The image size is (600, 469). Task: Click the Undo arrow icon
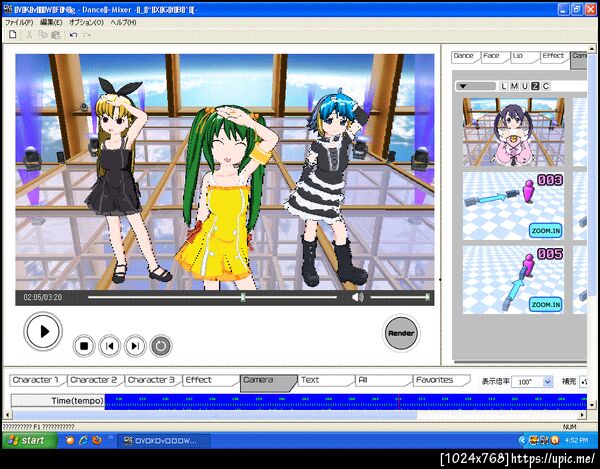point(73,35)
